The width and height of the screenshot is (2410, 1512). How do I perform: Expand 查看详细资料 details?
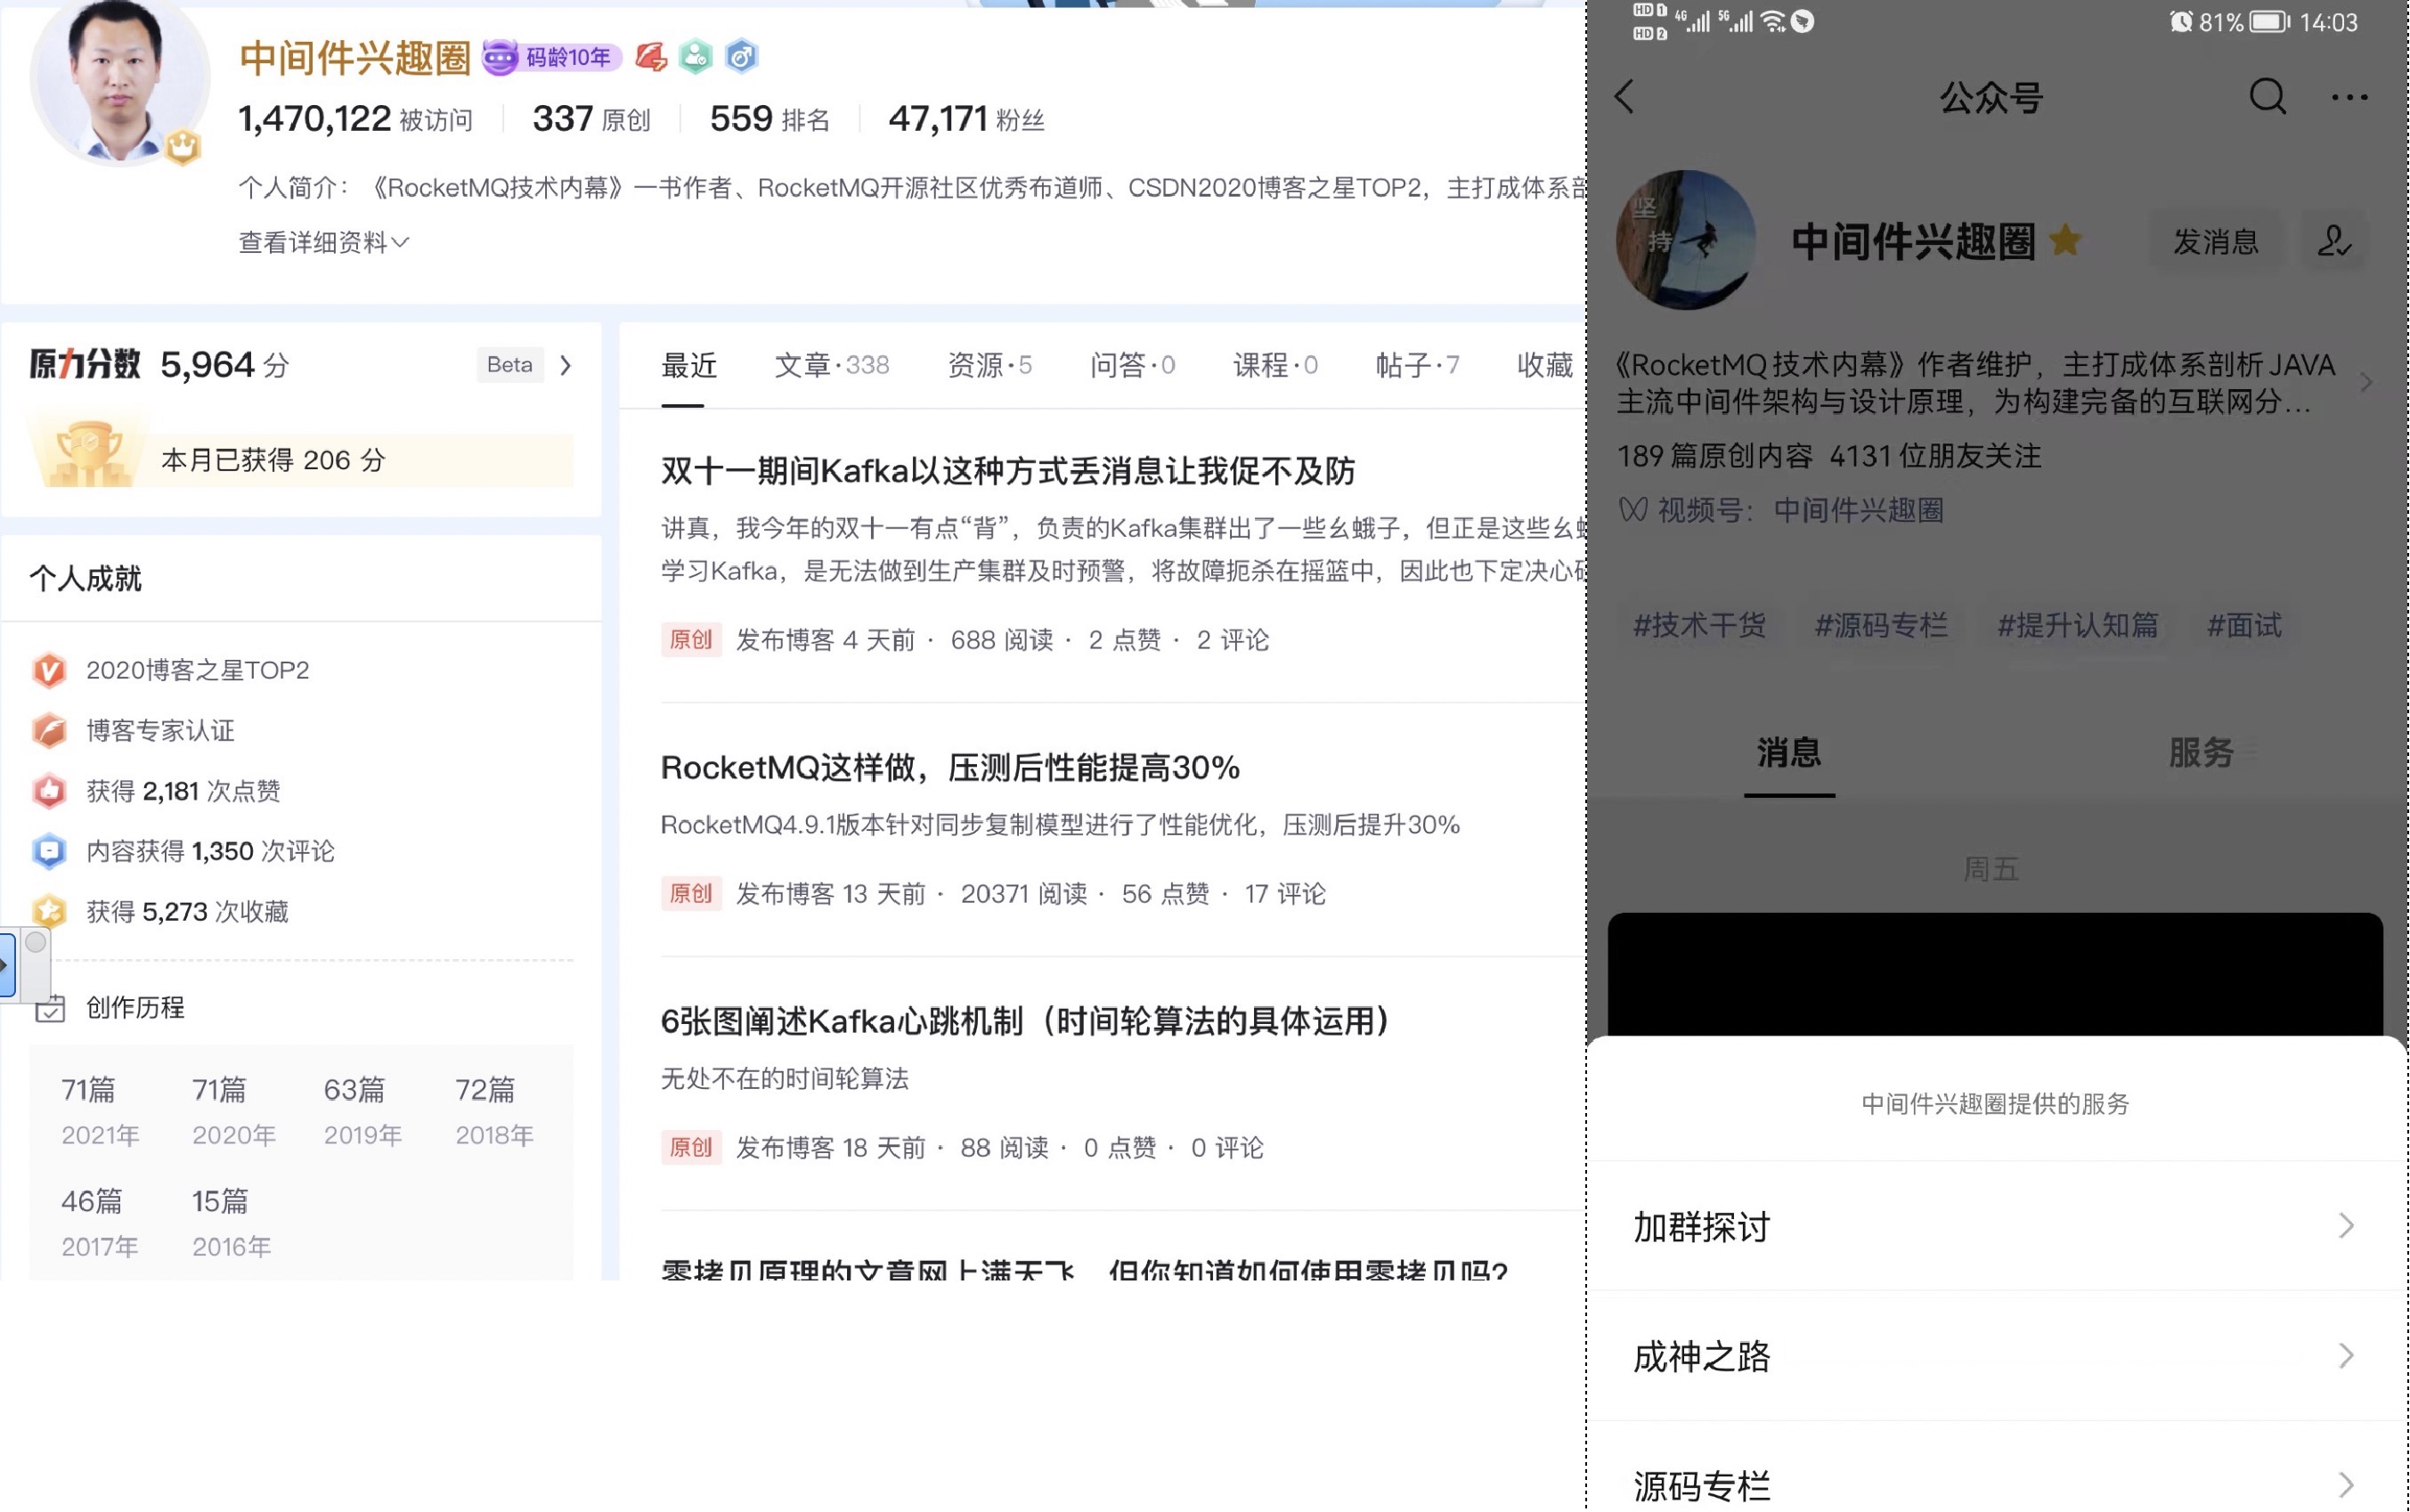(x=323, y=242)
